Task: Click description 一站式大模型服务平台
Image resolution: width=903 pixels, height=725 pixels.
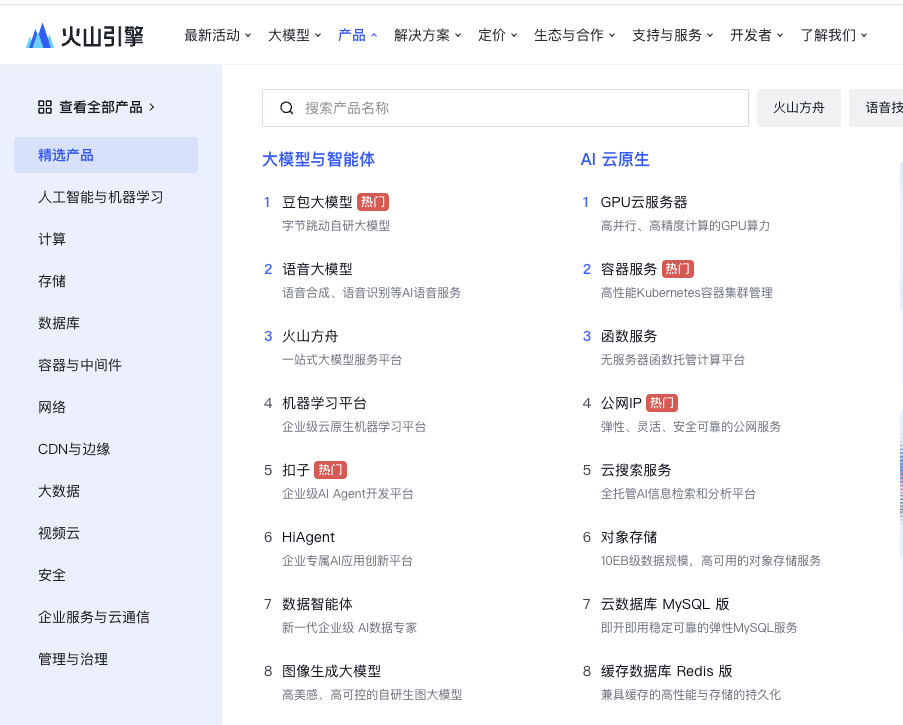Action: pyautogui.click(x=342, y=360)
